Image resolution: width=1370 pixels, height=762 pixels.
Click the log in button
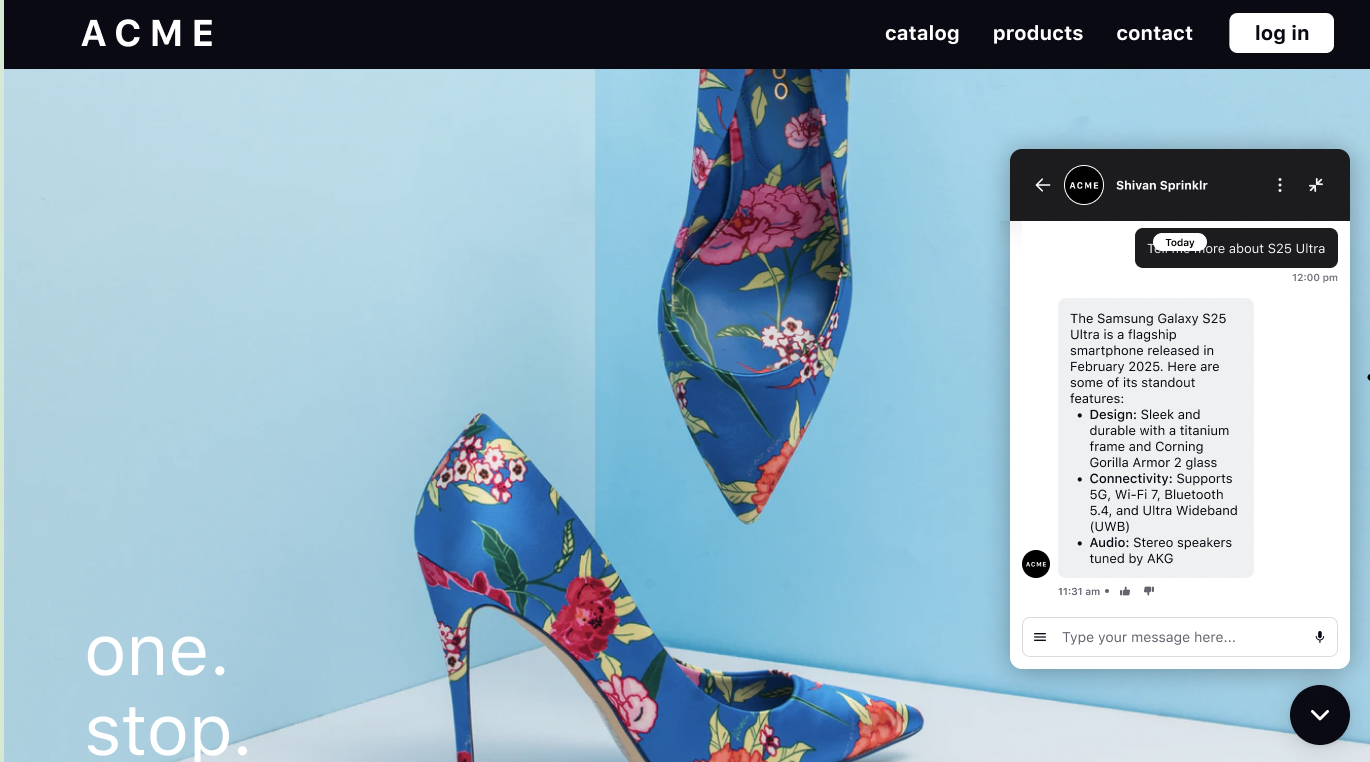click(x=1282, y=33)
